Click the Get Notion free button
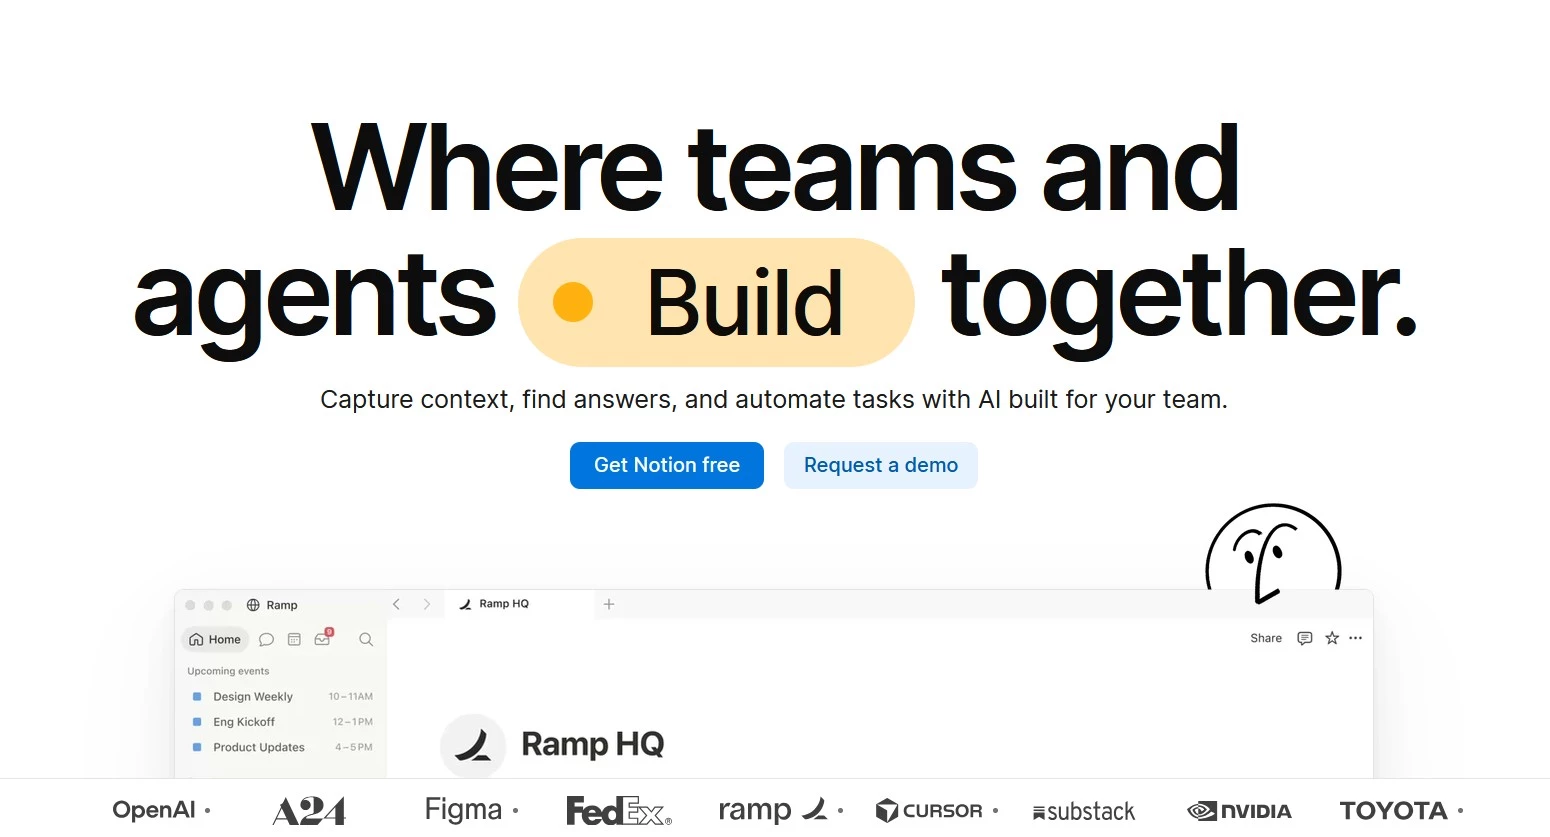Image resolution: width=1550 pixels, height=837 pixels. (x=667, y=465)
